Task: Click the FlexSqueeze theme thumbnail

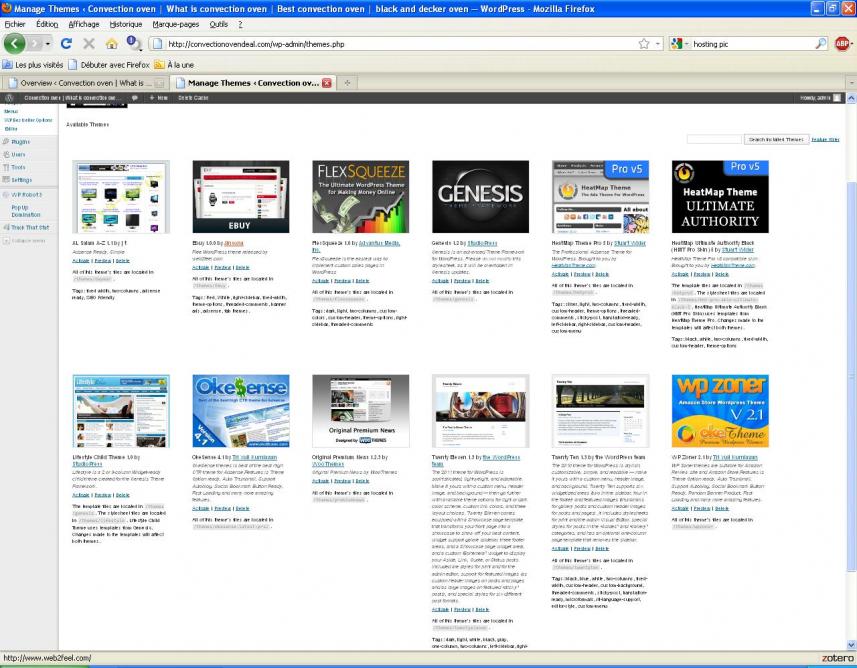Action: coord(361,197)
